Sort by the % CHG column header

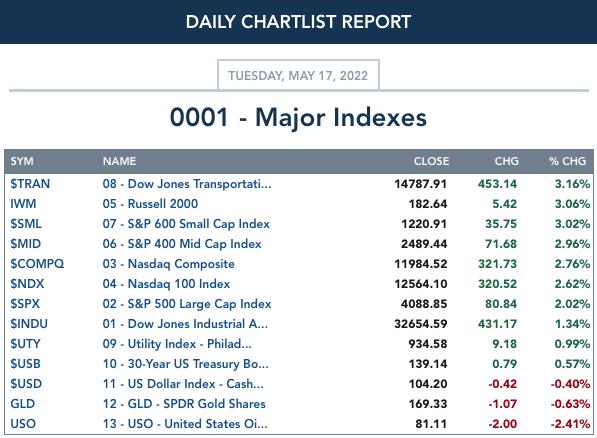567,161
